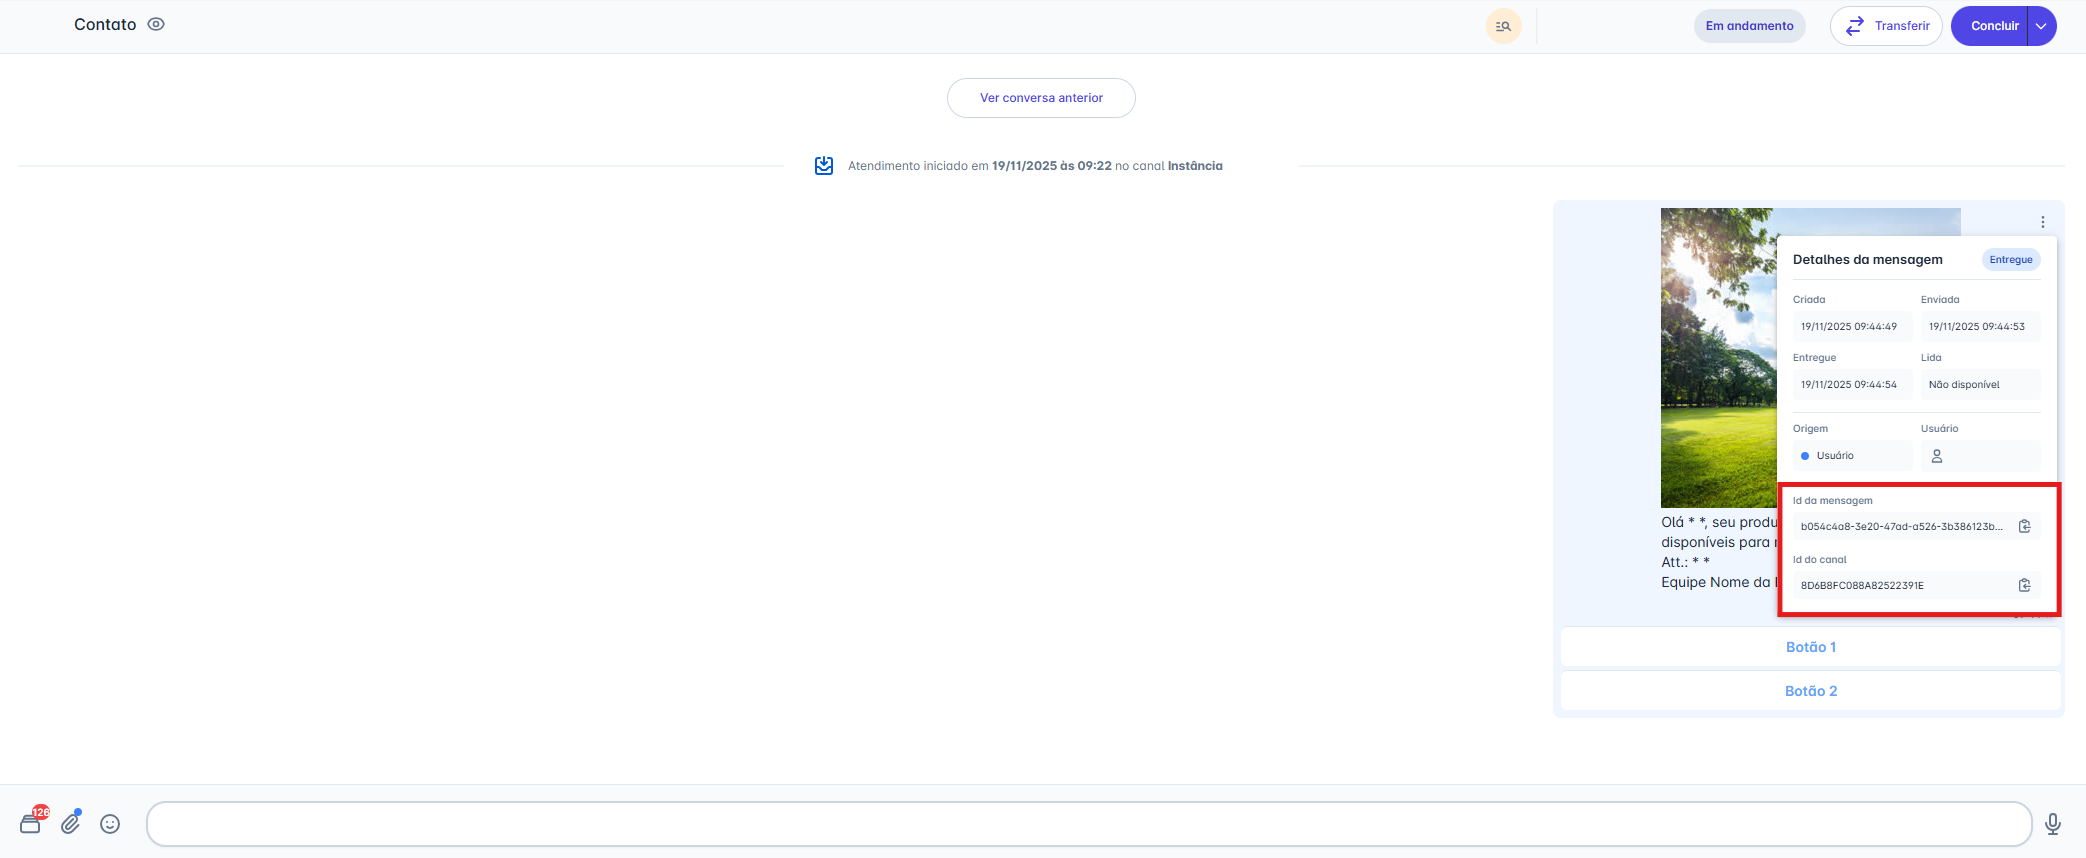Open quick replies icon with 126 badge

[31, 823]
